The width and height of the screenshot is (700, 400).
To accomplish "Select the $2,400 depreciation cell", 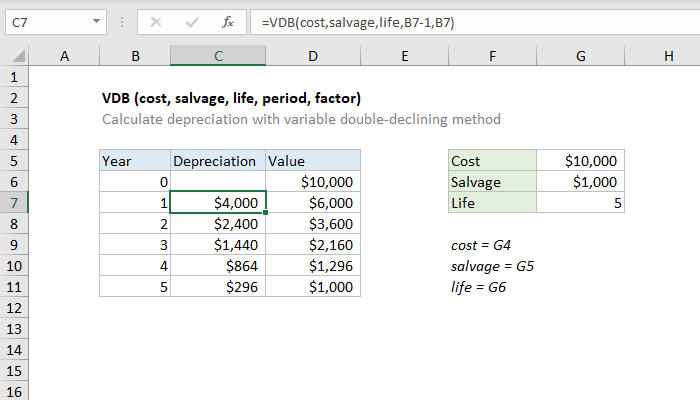I will tap(218, 224).
